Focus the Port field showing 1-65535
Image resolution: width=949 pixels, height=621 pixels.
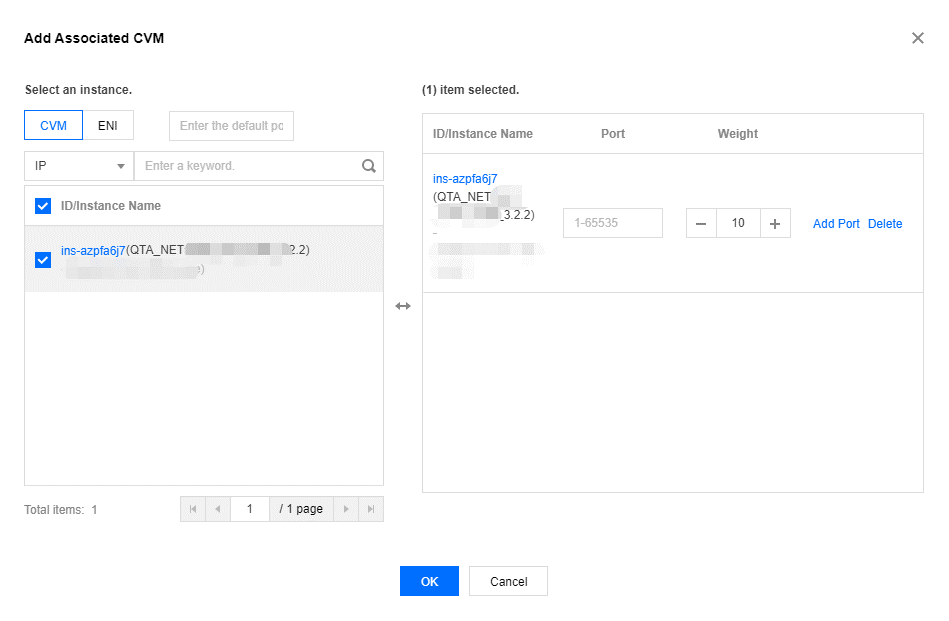[612, 223]
